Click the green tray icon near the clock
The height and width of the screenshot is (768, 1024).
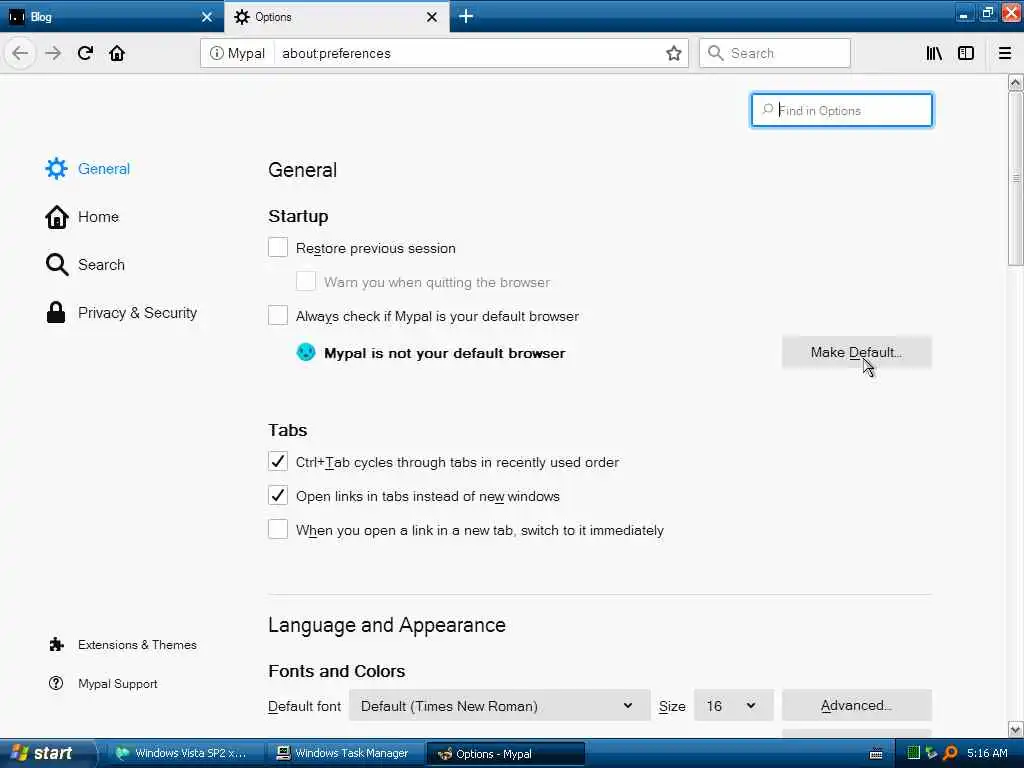point(914,753)
